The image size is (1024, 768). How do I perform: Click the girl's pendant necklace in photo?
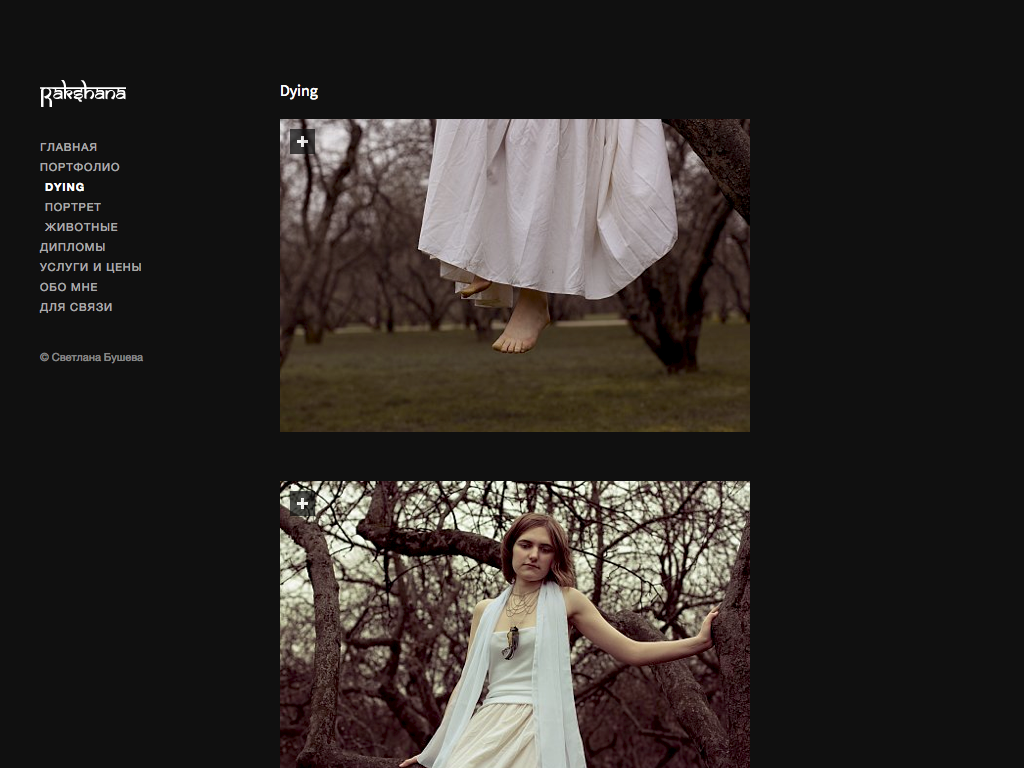pos(511,642)
